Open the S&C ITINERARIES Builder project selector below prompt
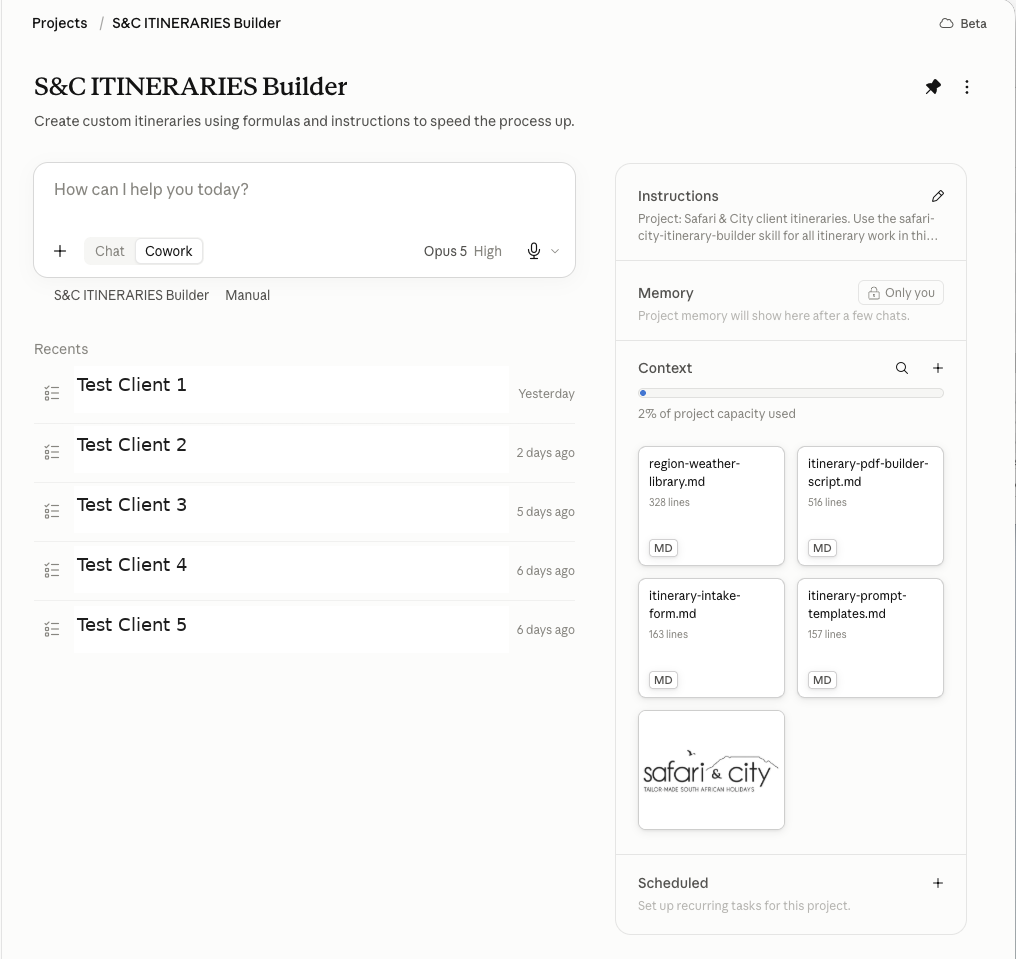 132,295
